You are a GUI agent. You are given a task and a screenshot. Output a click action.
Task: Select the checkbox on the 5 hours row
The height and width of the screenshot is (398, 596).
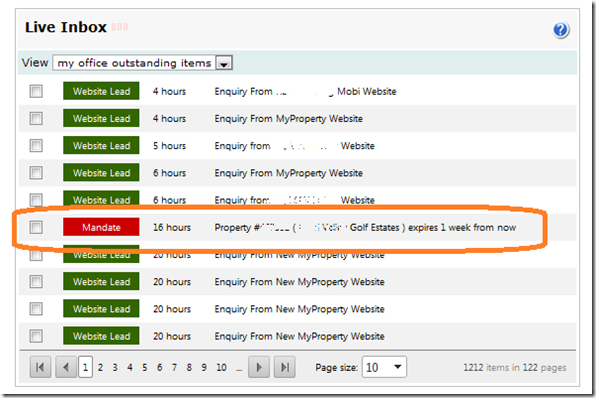tap(36, 145)
